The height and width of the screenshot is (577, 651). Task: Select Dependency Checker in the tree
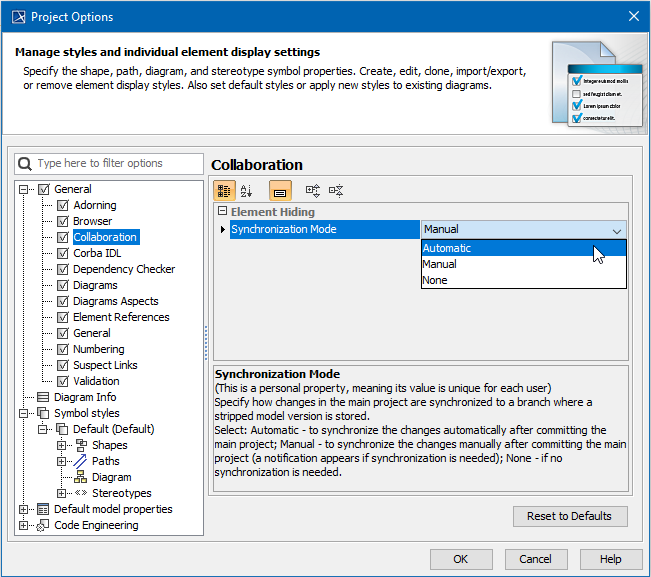tap(123, 269)
